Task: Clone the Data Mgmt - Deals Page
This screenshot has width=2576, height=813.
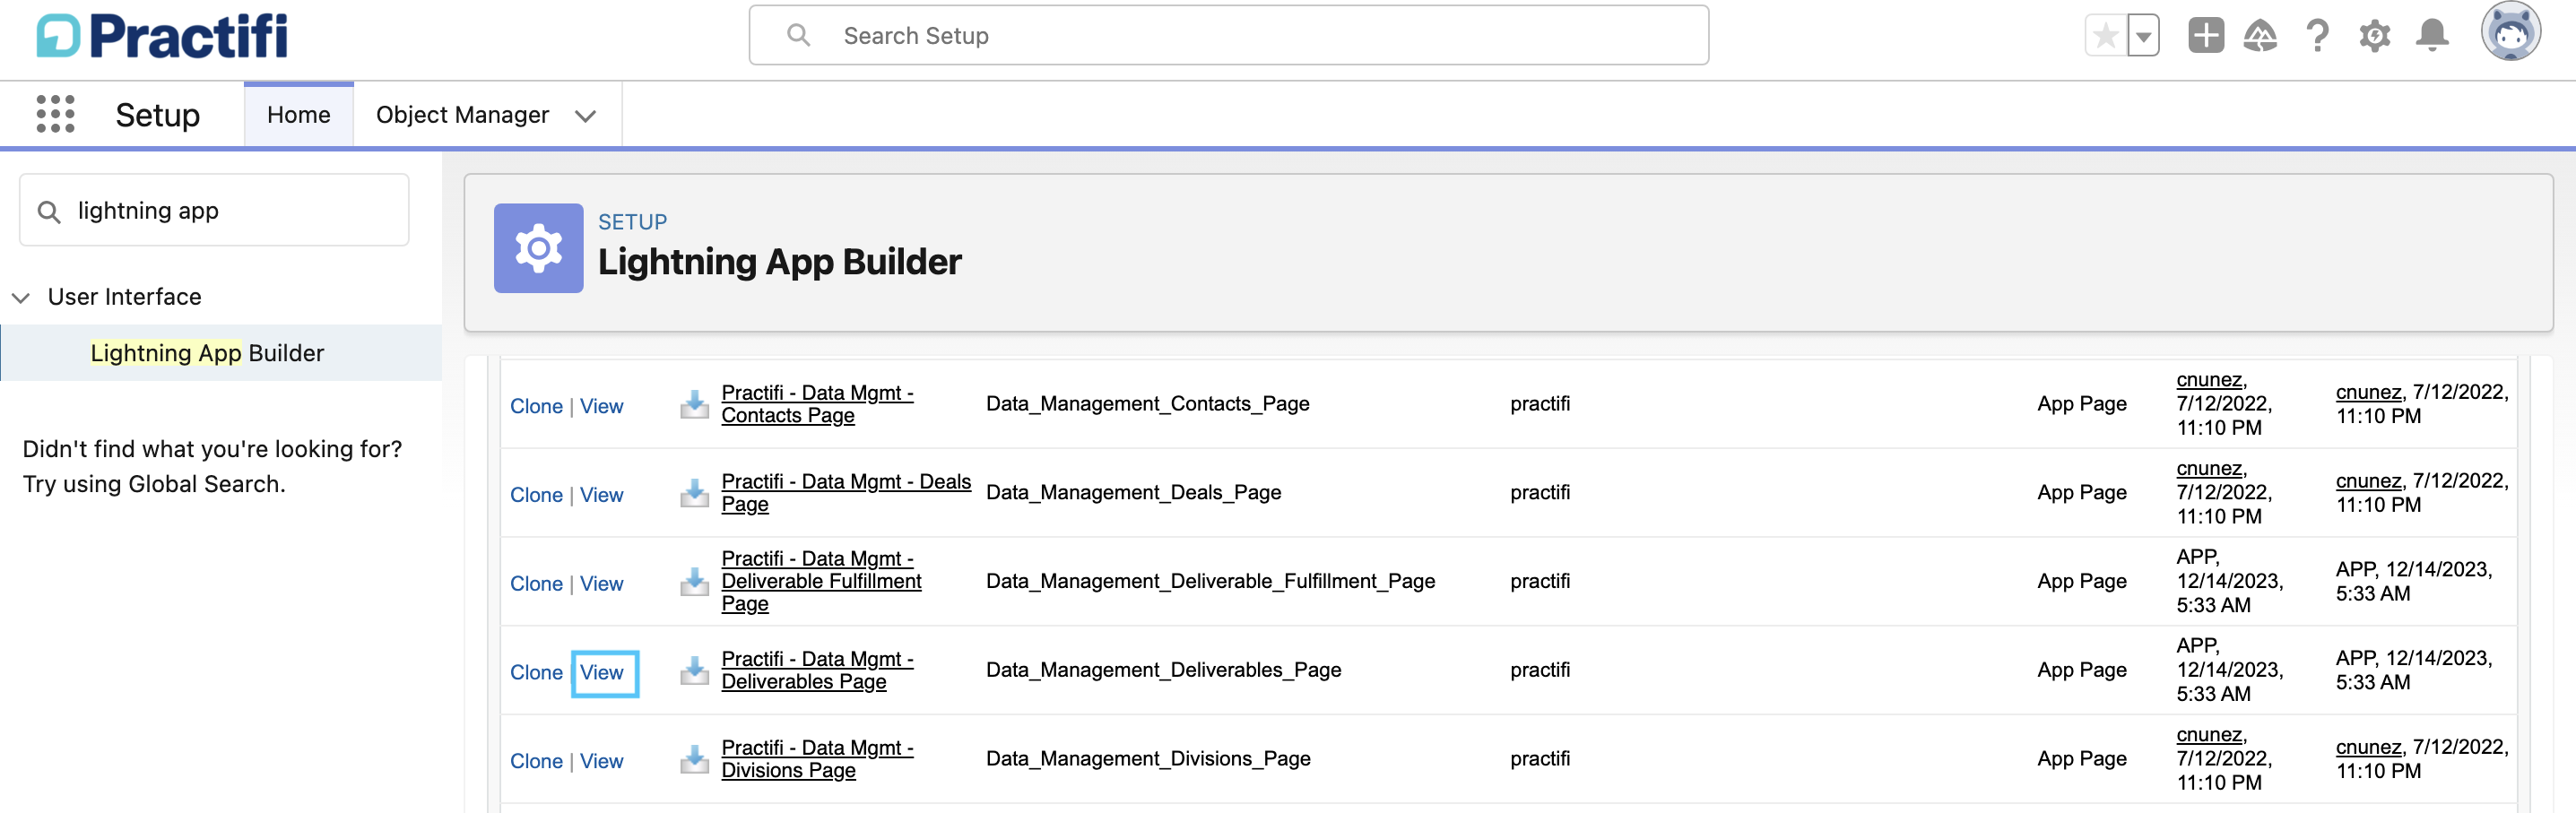Action: coord(536,495)
